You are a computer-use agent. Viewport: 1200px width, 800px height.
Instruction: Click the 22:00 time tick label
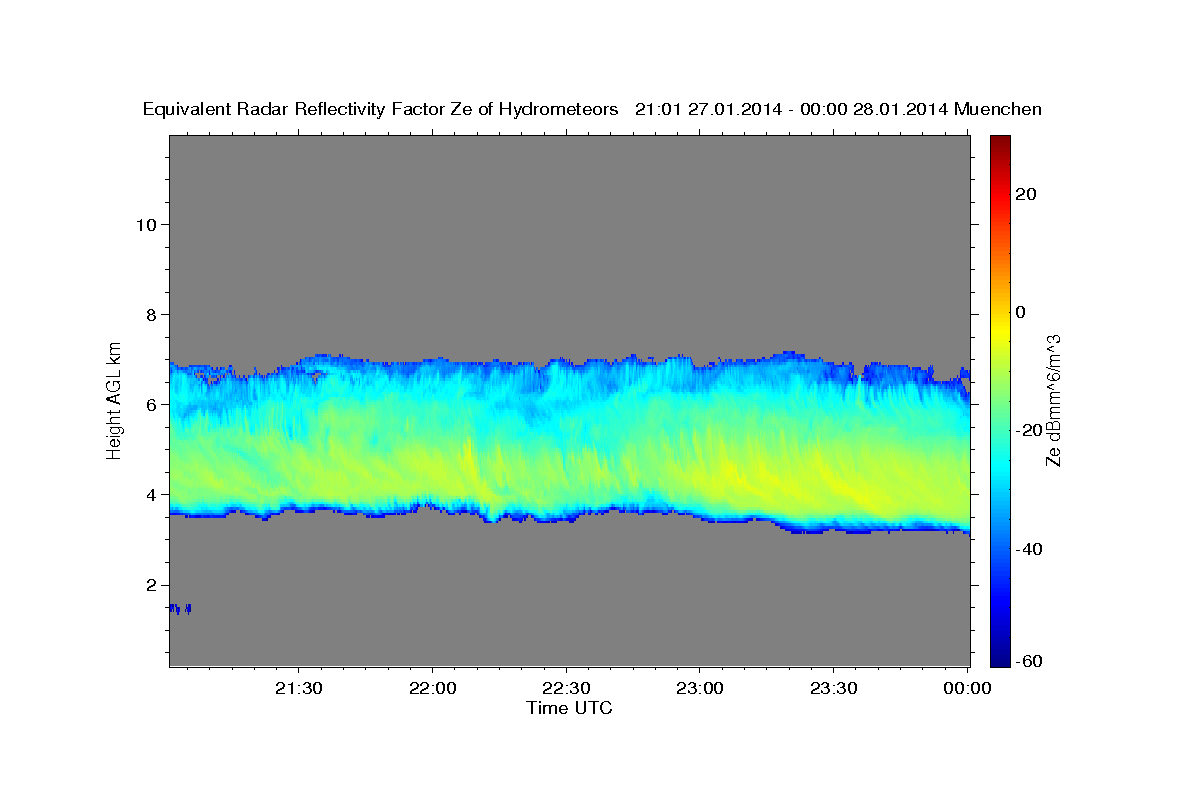click(432, 689)
